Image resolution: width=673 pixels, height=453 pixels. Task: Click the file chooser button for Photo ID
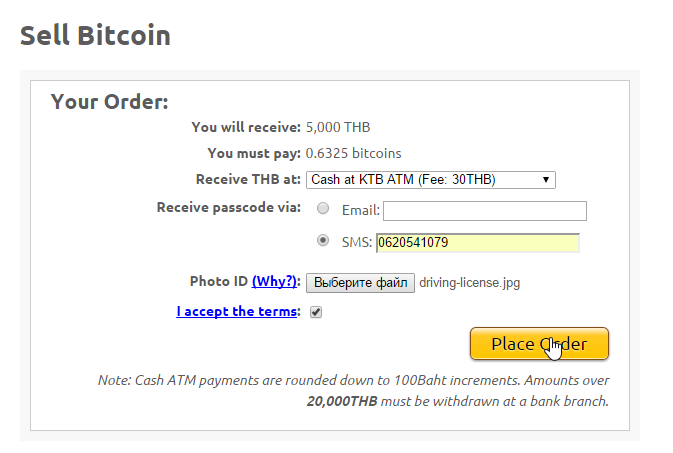[x=359, y=283]
